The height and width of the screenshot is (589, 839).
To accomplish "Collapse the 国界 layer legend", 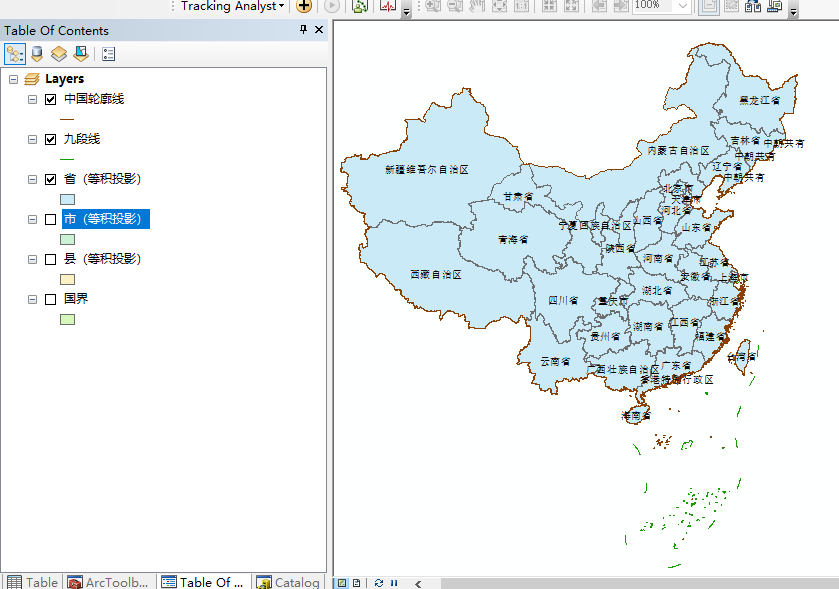I will pyautogui.click(x=33, y=300).
